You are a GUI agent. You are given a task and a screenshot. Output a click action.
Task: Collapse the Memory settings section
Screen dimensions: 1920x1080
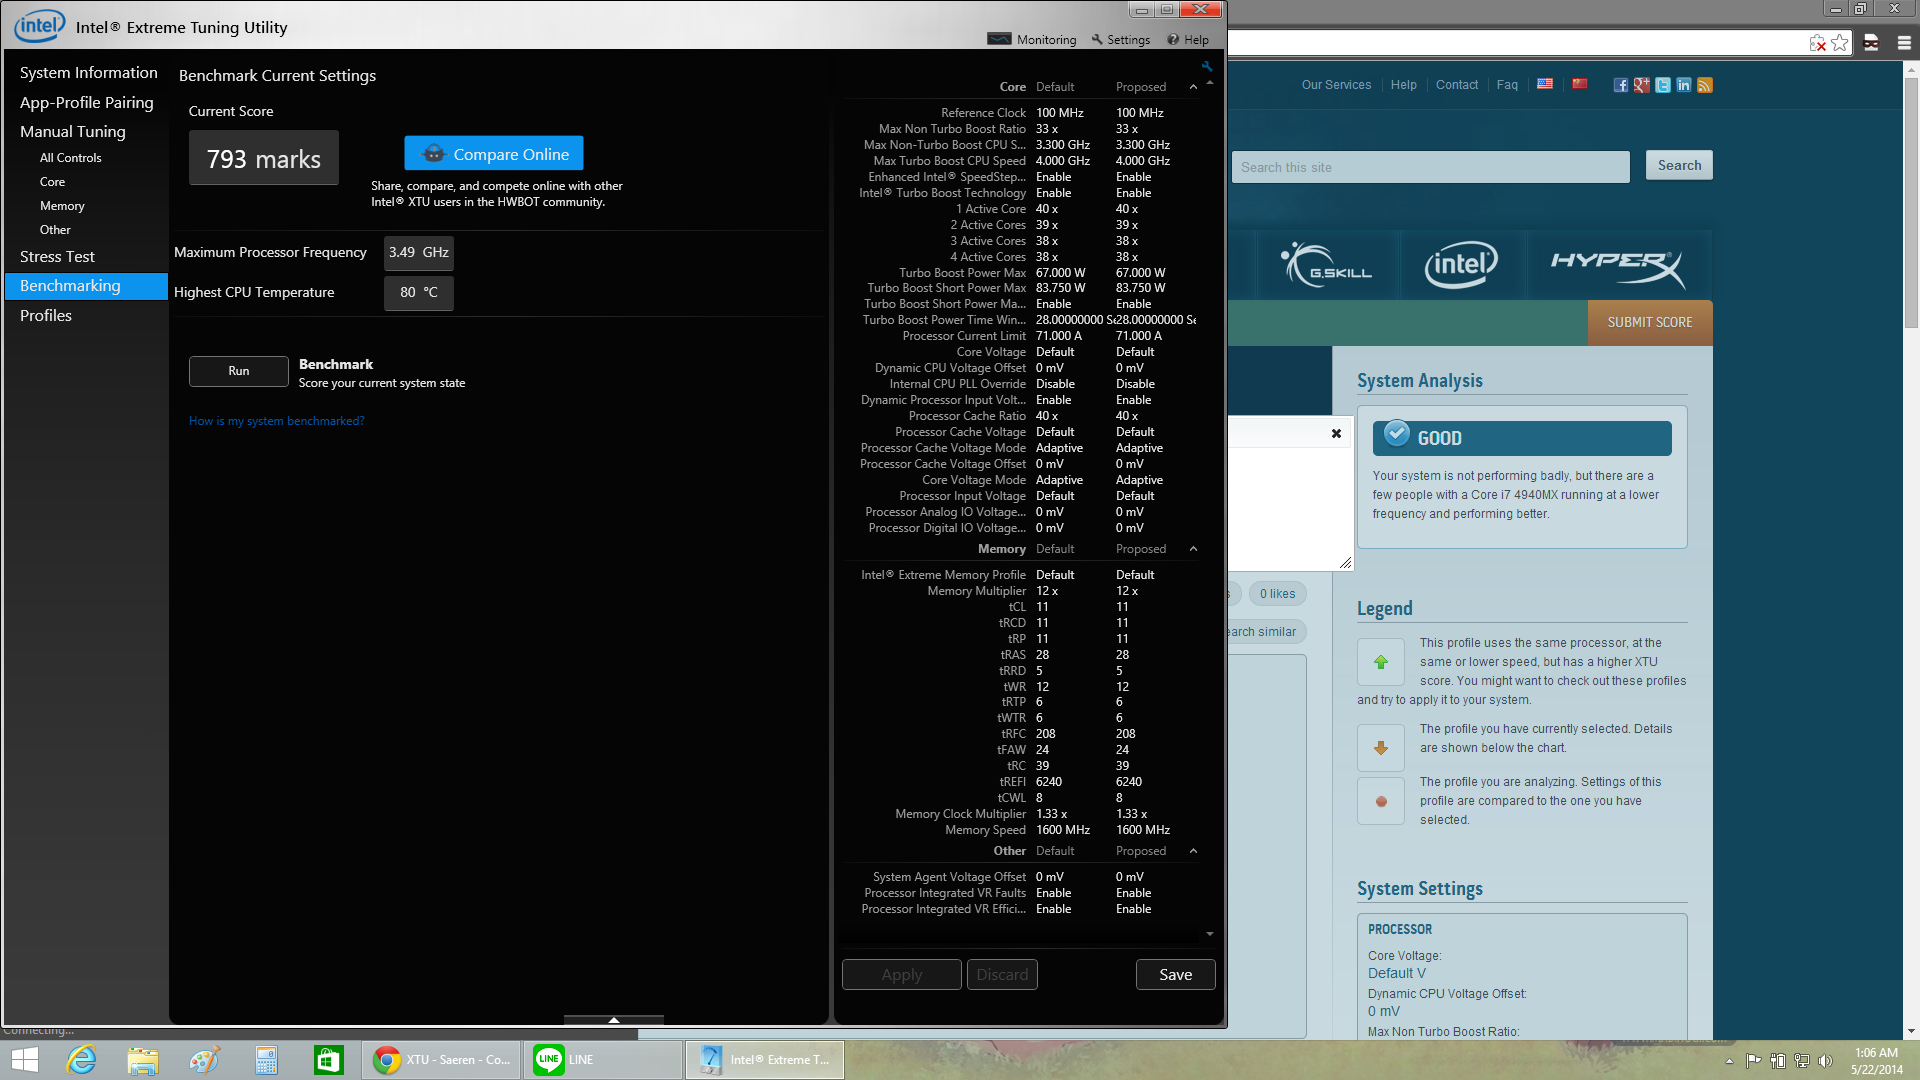tap(1193, 549)
